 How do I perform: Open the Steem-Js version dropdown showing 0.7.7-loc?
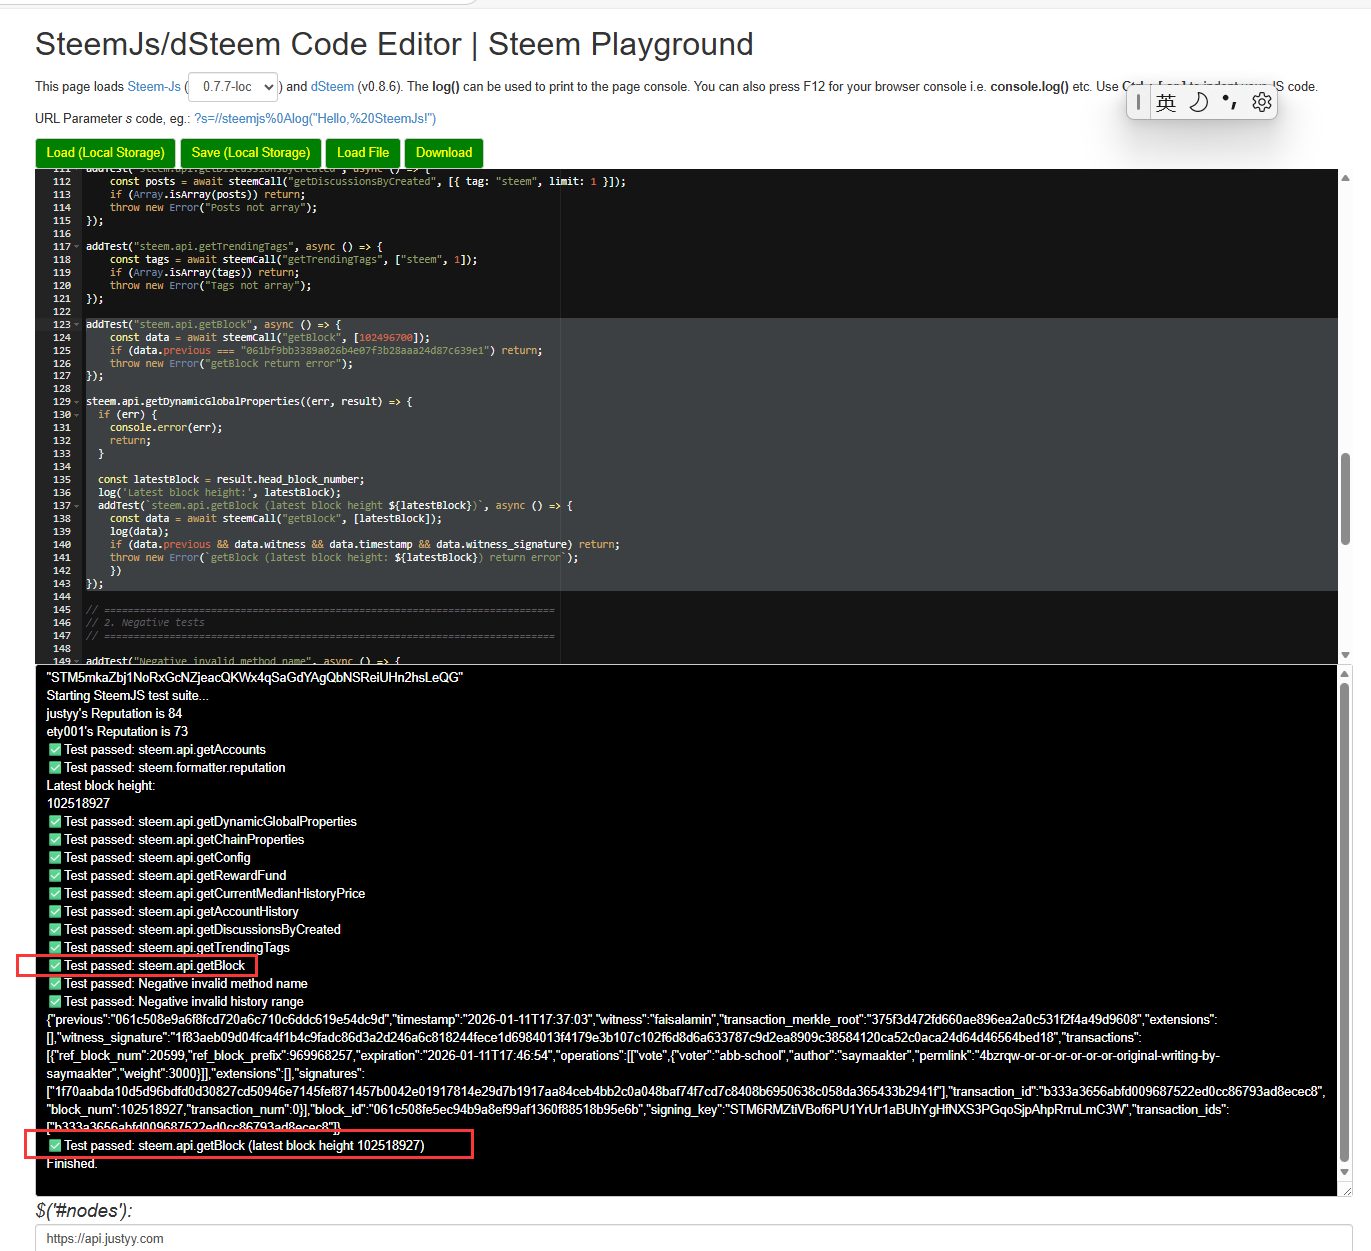pyautogui.click(x=234, y=87)
